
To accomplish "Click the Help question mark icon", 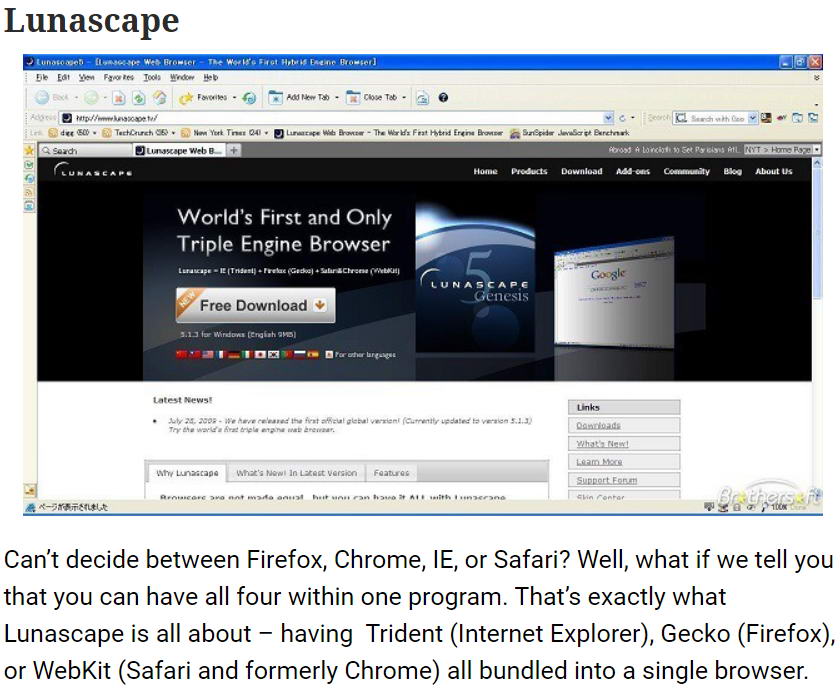I will pyautogui.click(x=443, y=98).
